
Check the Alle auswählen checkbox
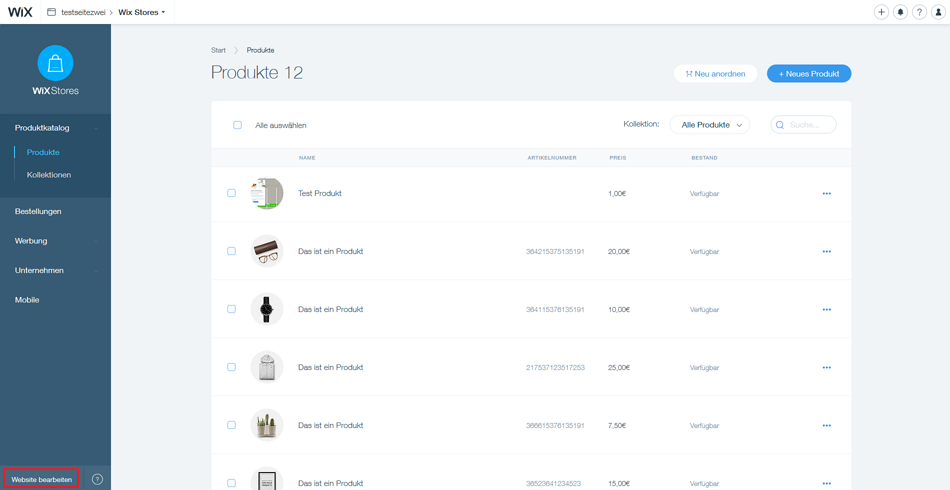click(237, 125)
